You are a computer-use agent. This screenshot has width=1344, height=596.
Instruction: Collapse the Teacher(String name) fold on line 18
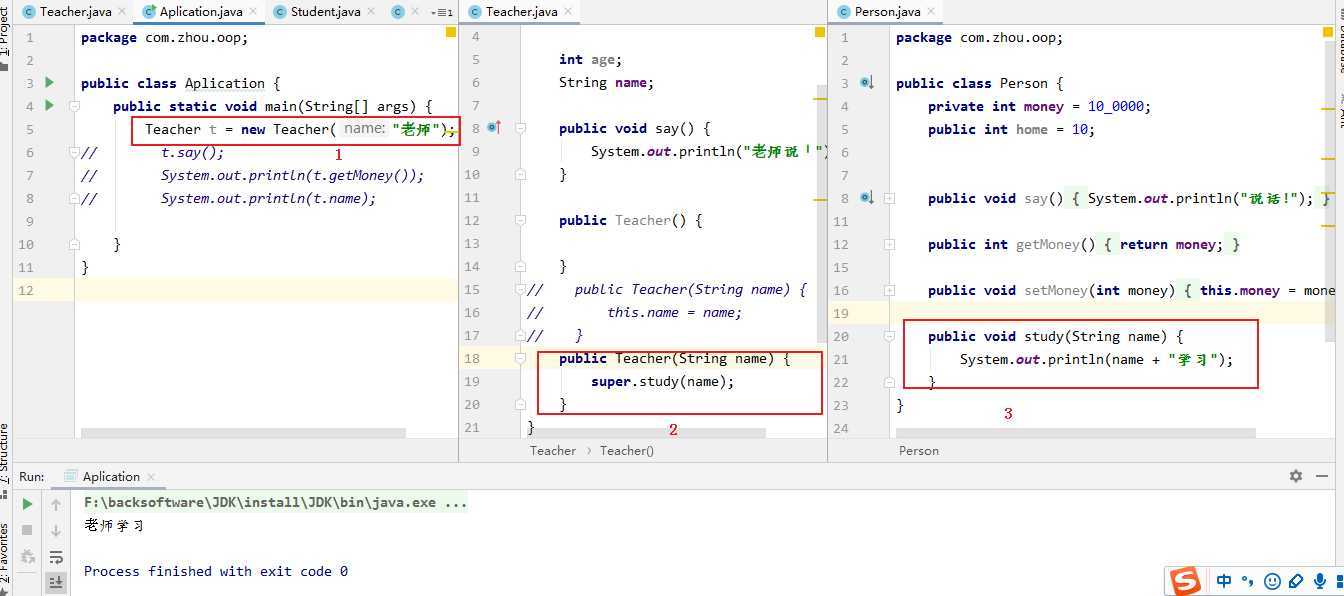point(520,358)
